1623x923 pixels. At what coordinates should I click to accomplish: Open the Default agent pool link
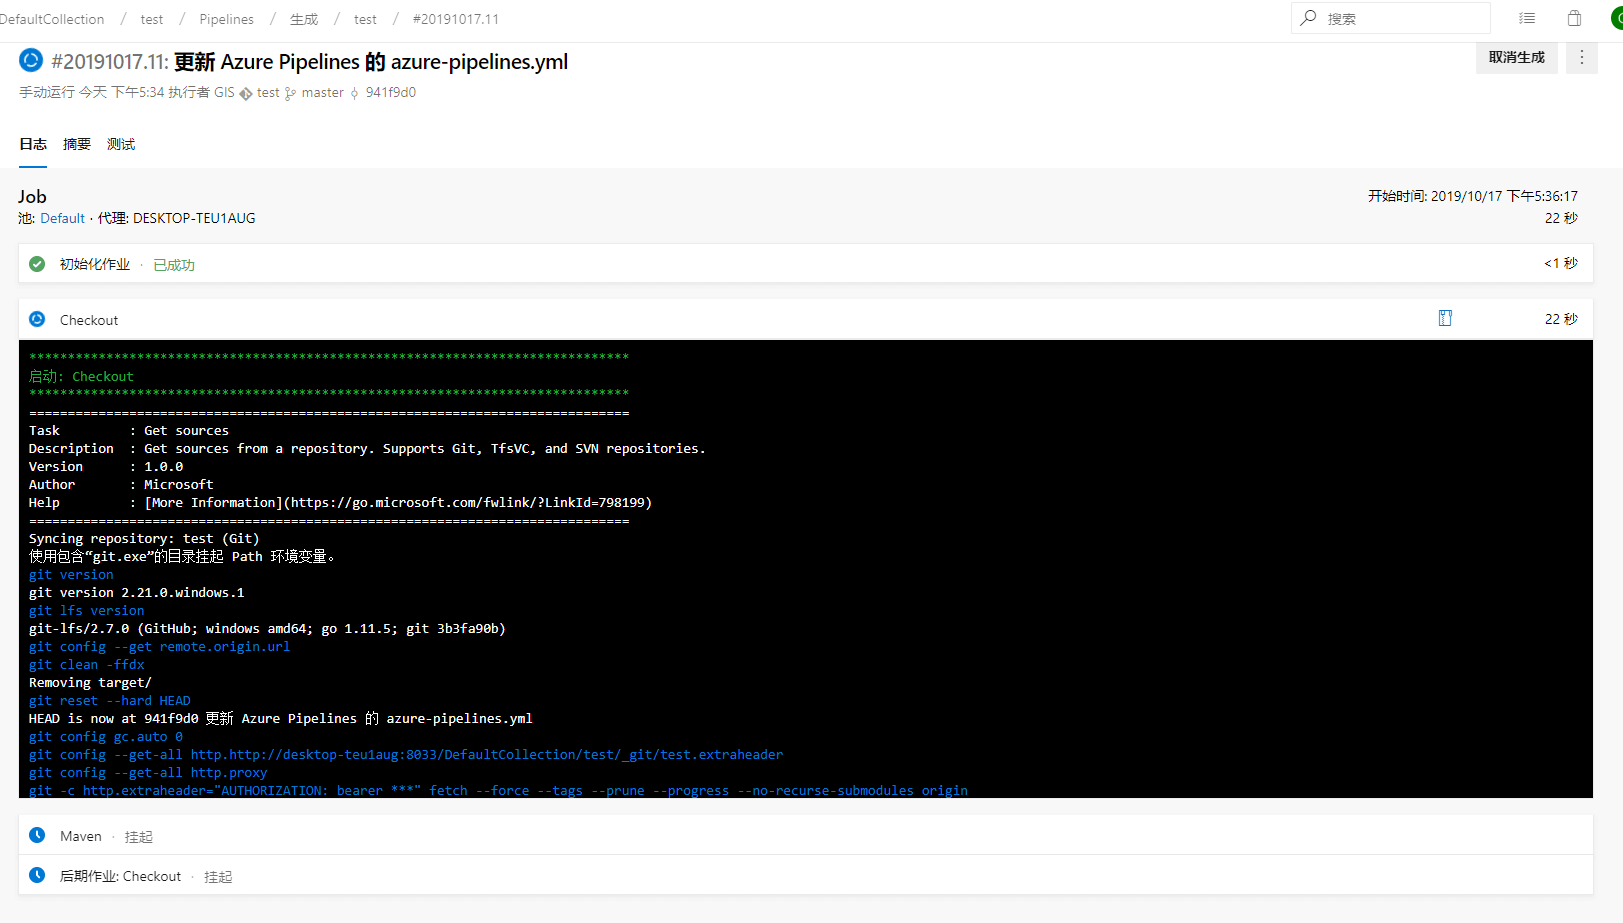pos(62,218)
